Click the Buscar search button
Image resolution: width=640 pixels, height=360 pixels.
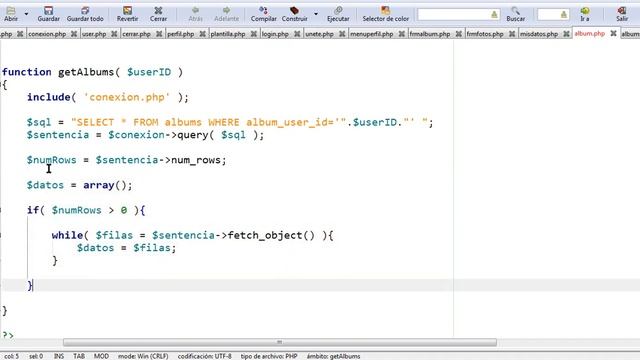pyautogui.click(x=516, y=14)
